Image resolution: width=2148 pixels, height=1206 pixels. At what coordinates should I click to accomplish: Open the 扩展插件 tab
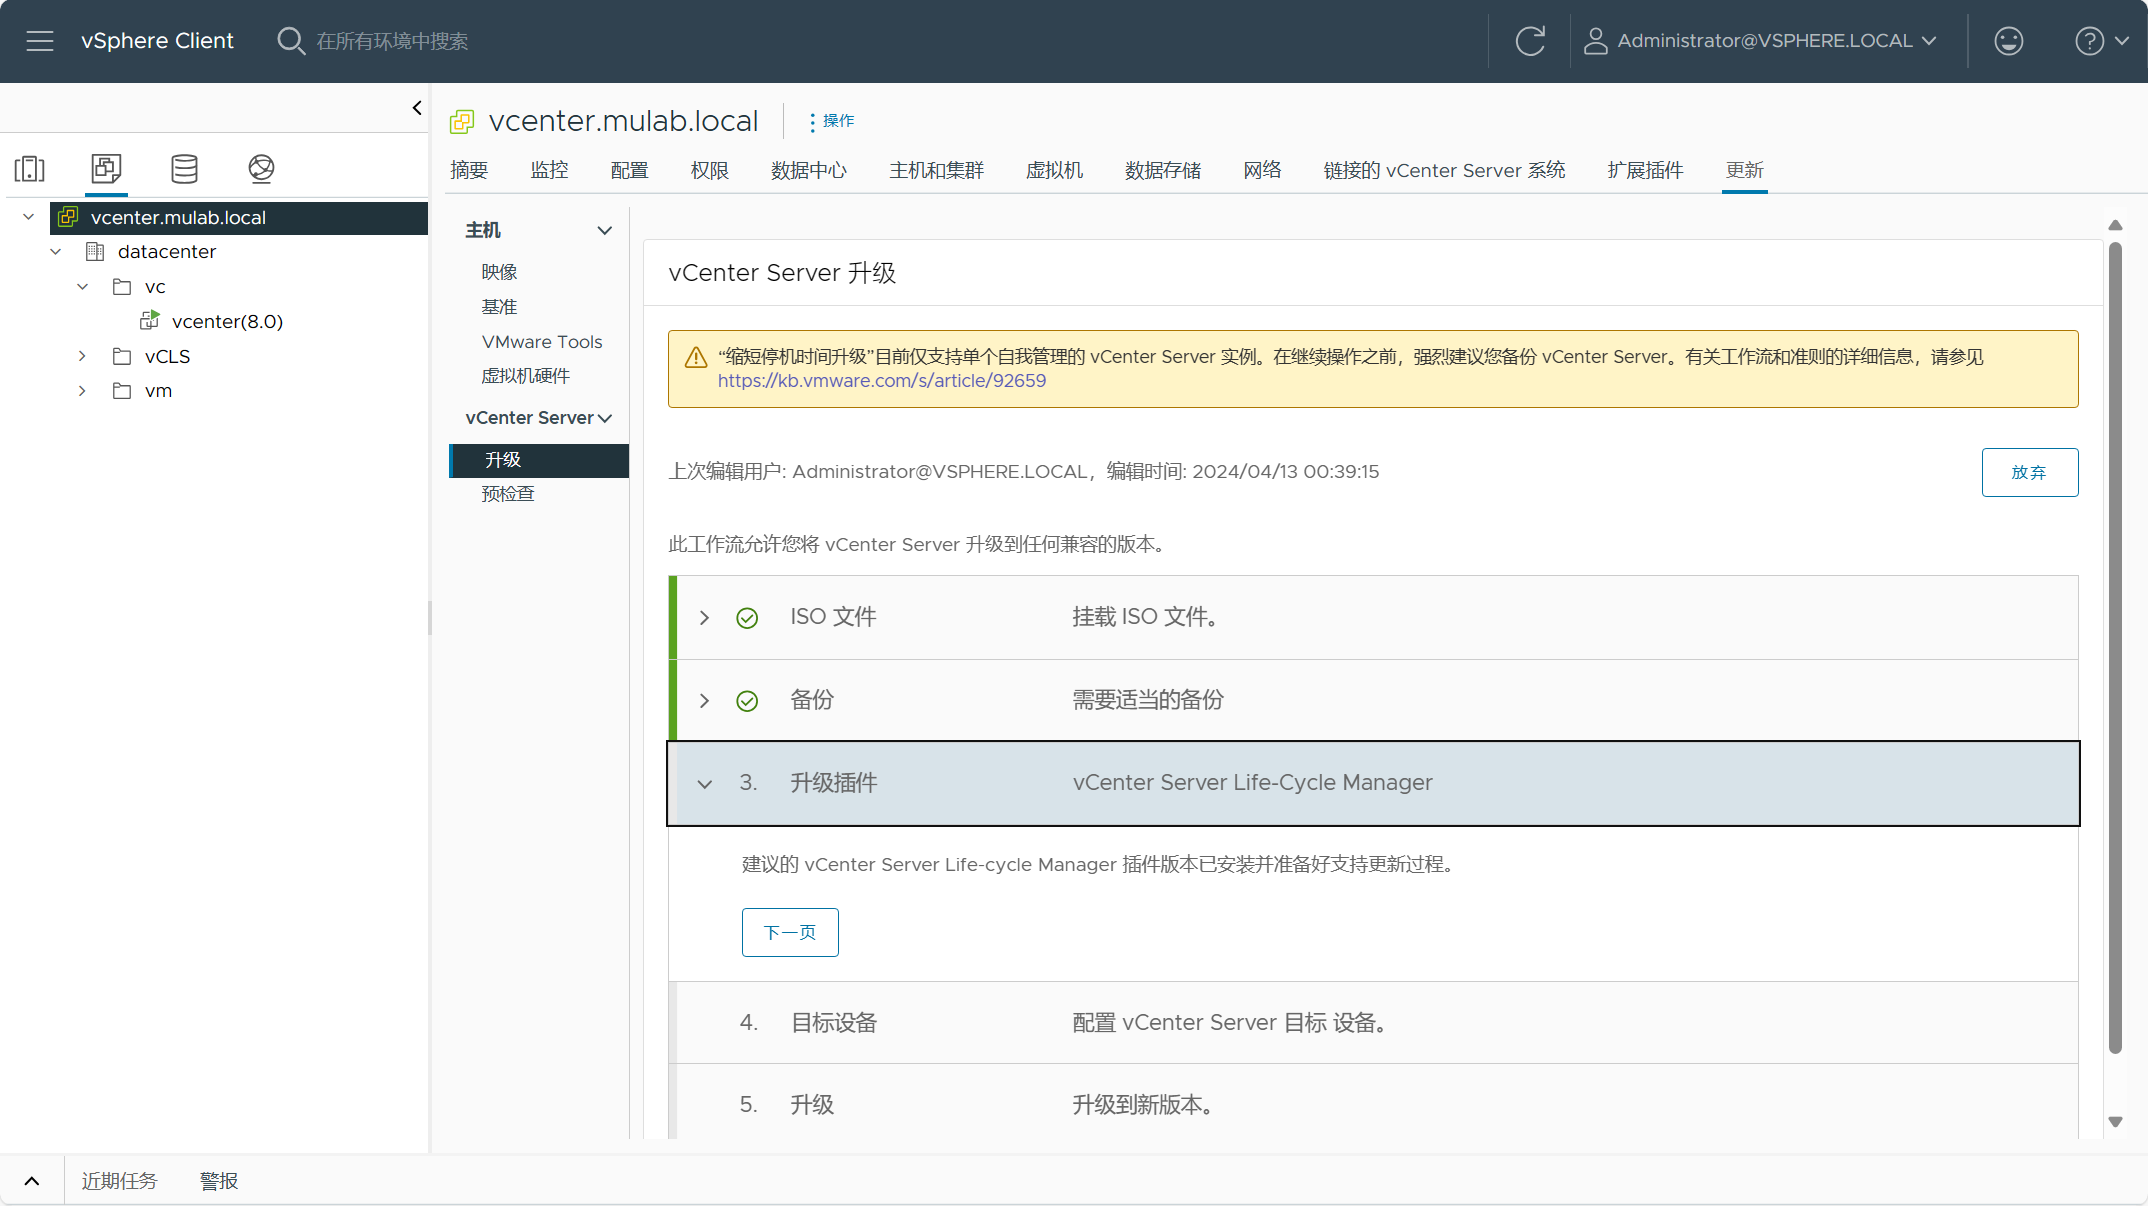pyautogui.click(x=1645, y=170)
